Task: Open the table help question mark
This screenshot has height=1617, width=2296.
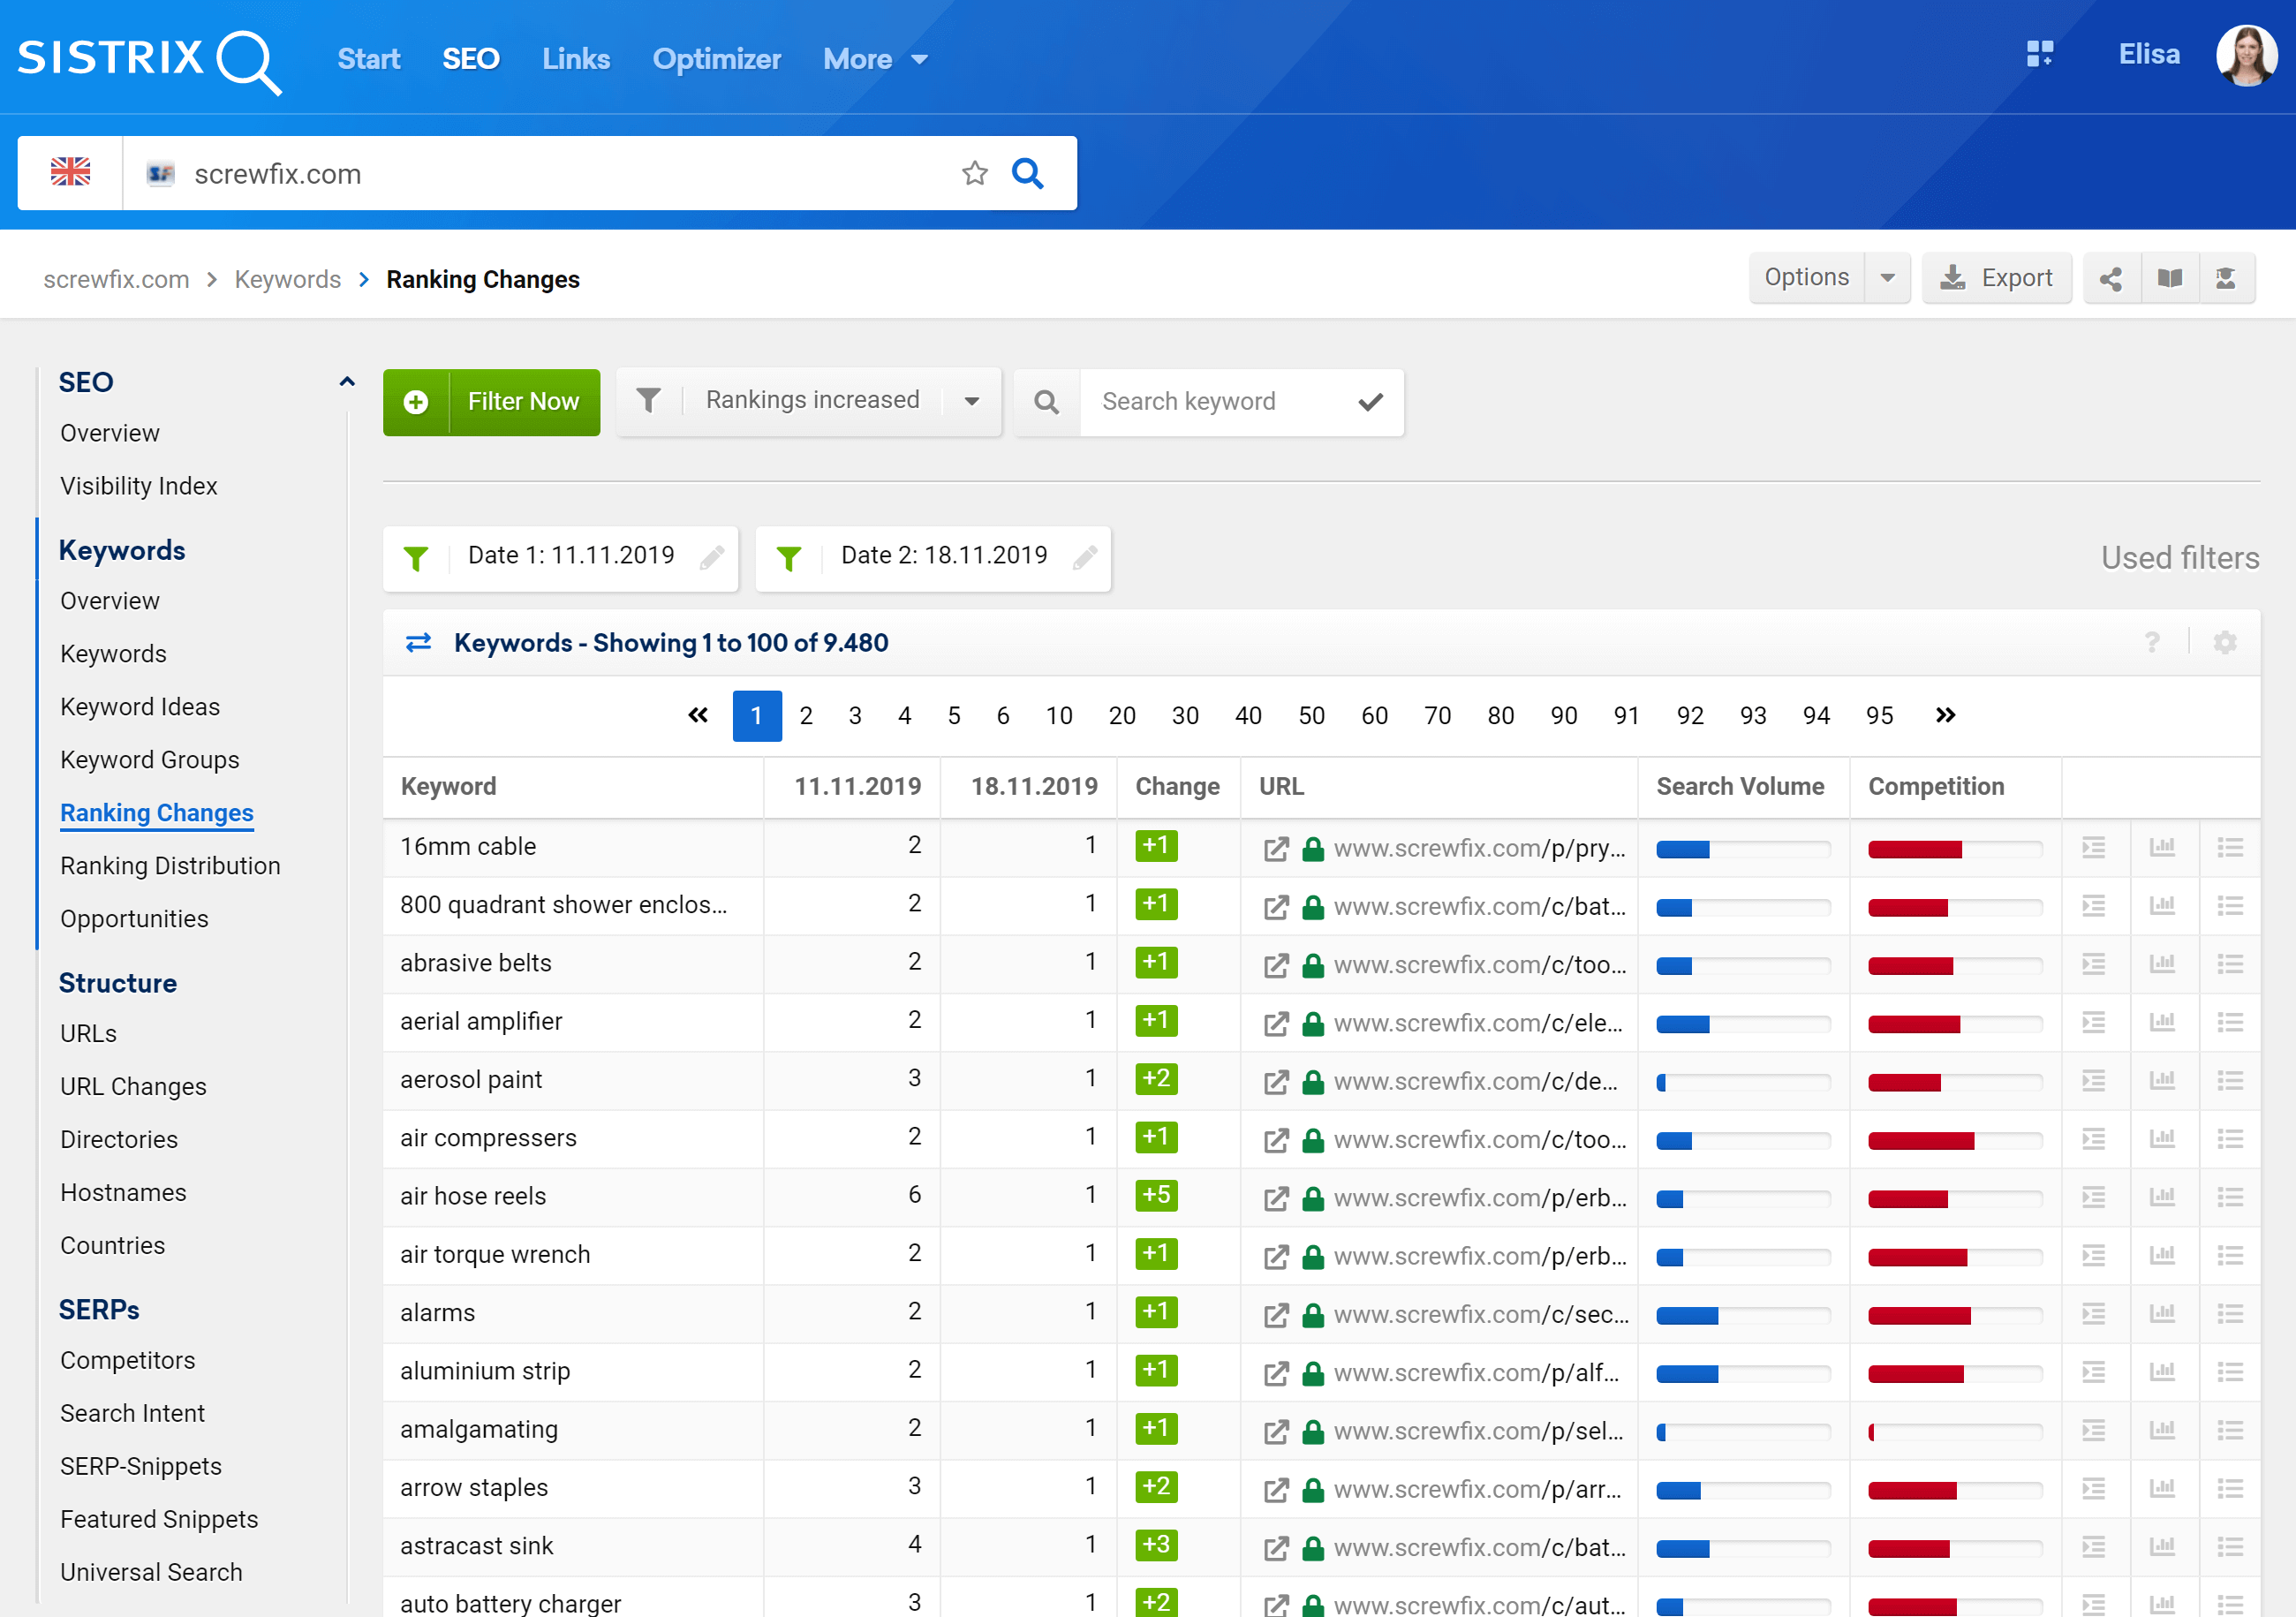Action: [x=2151, y=642]
